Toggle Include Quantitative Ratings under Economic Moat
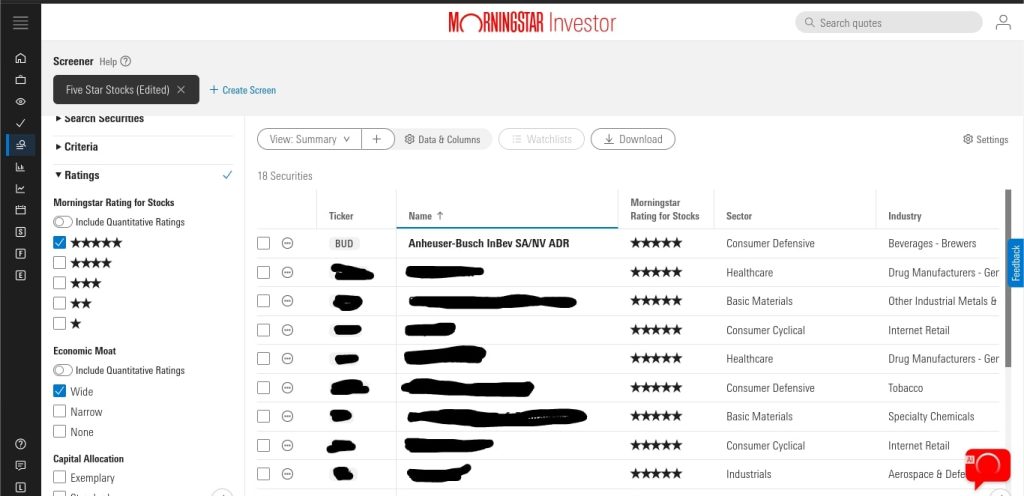The height and width of the screenshot is (496, 1024). (x=63, y=370)
